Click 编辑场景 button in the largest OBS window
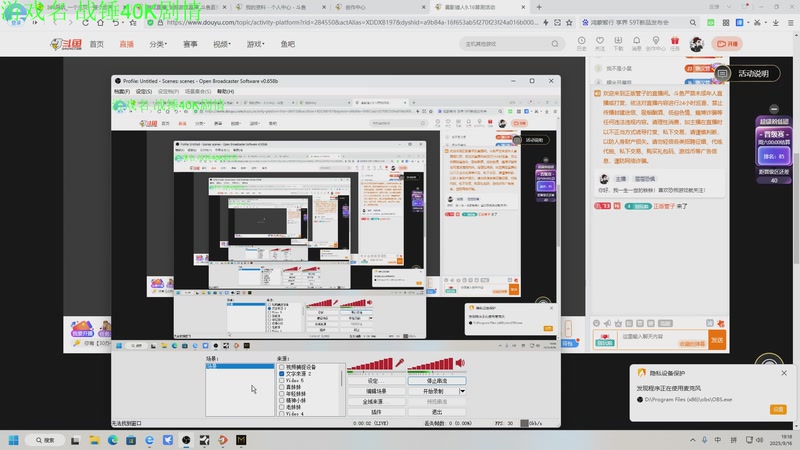Viewport: 800px width, 450px height. [377, 391]
